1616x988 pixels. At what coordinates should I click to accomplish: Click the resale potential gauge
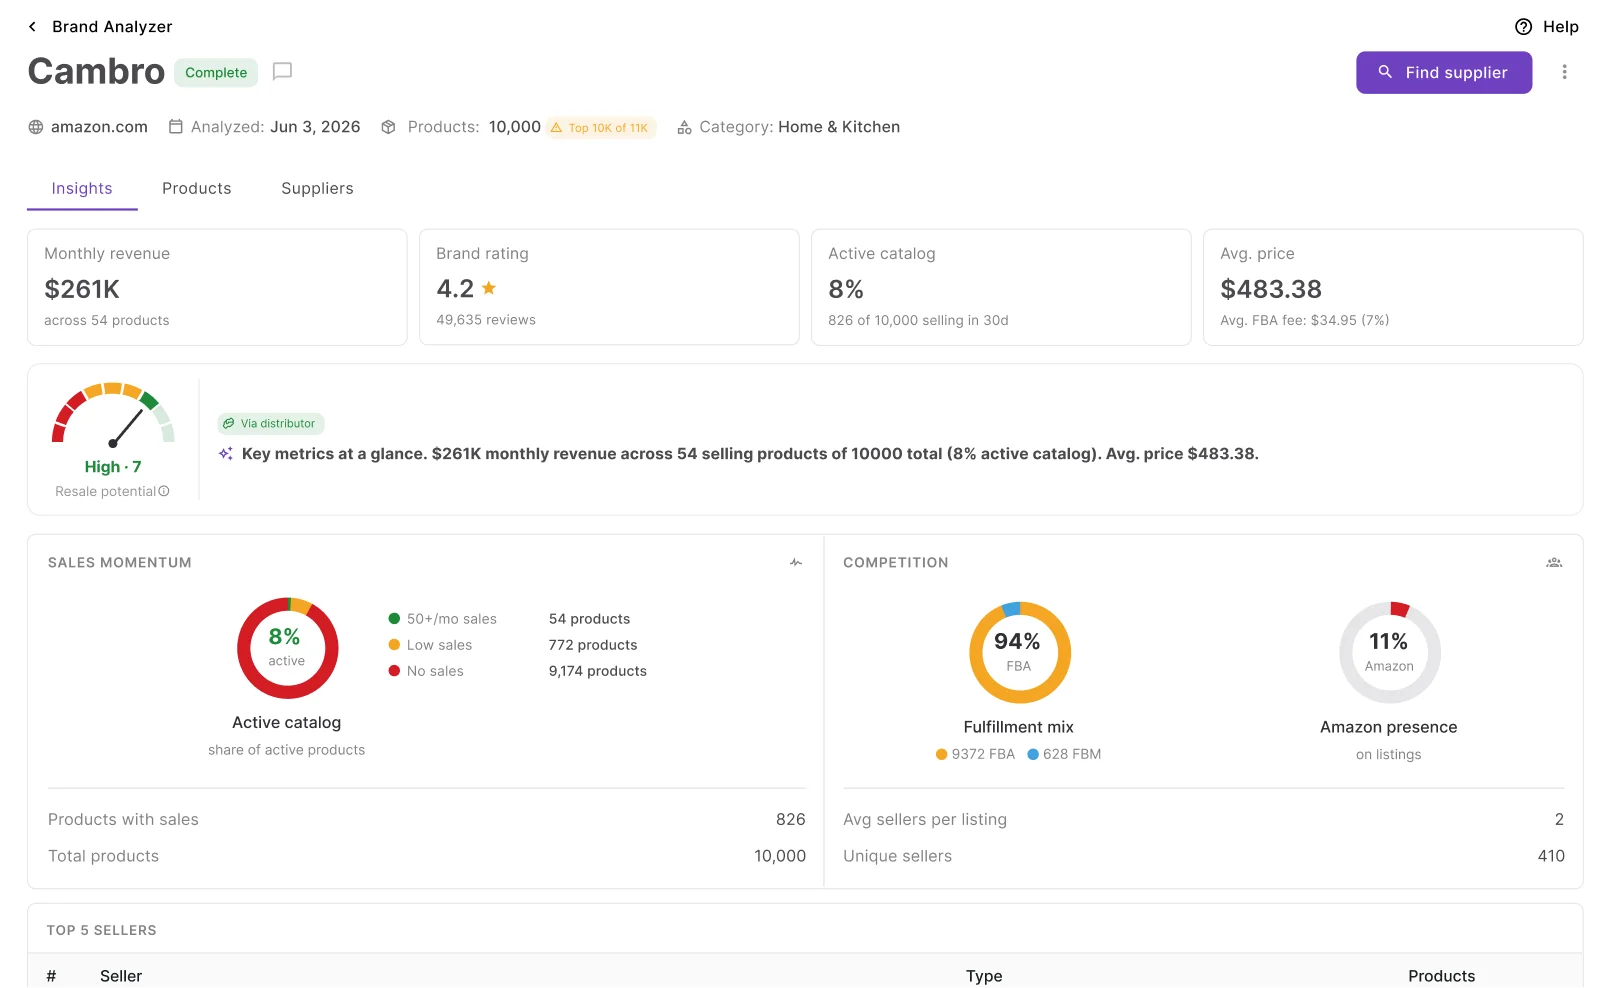pyautogui.click(x=113, y=414)
